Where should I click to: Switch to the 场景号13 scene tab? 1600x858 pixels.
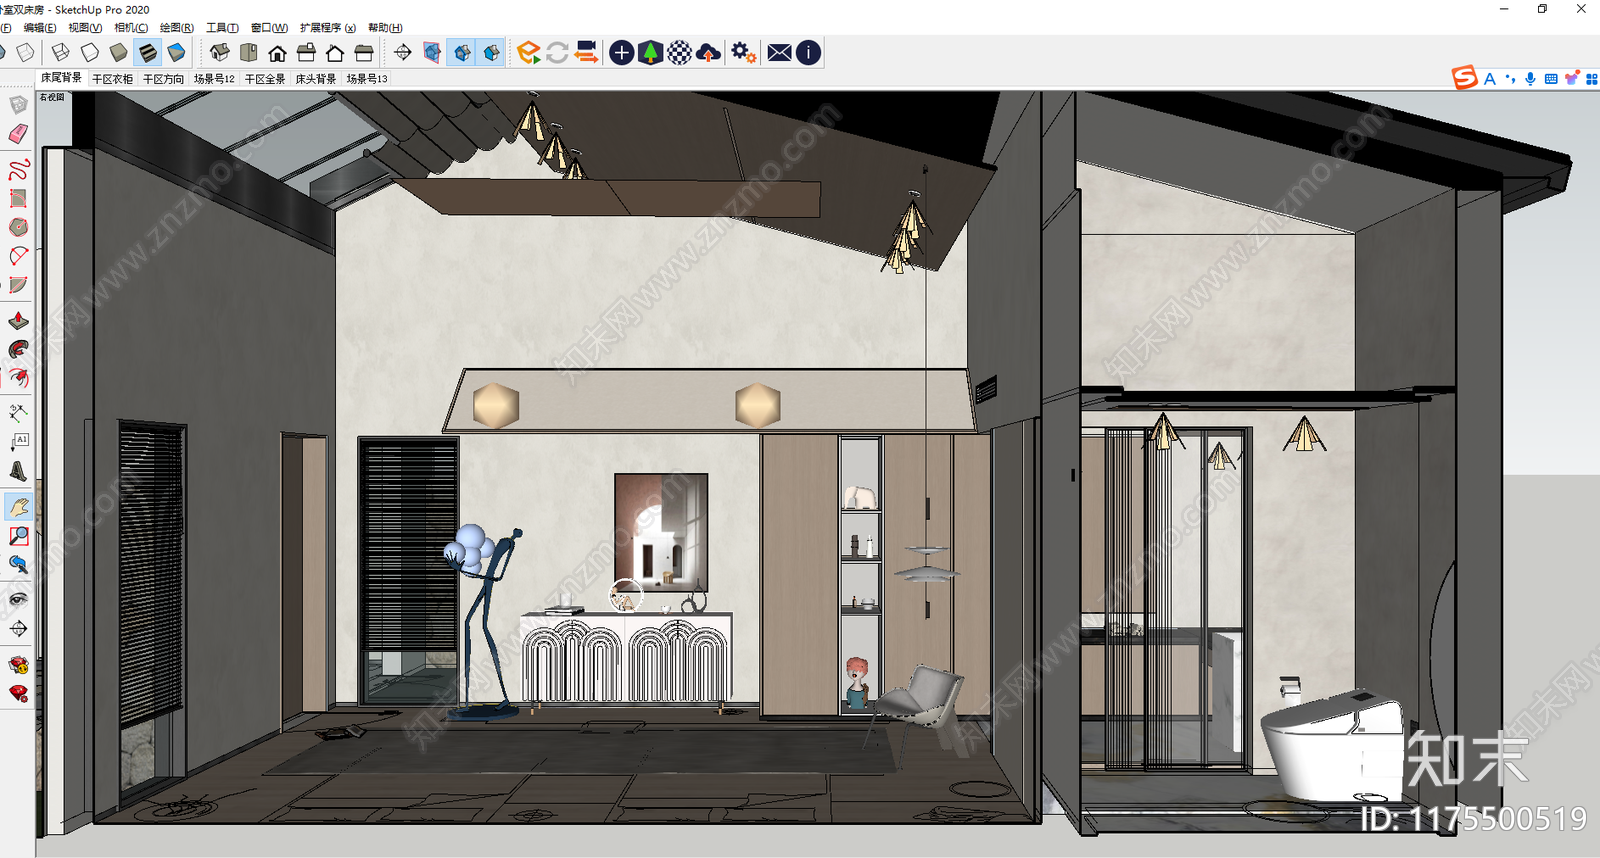point(367,79)
